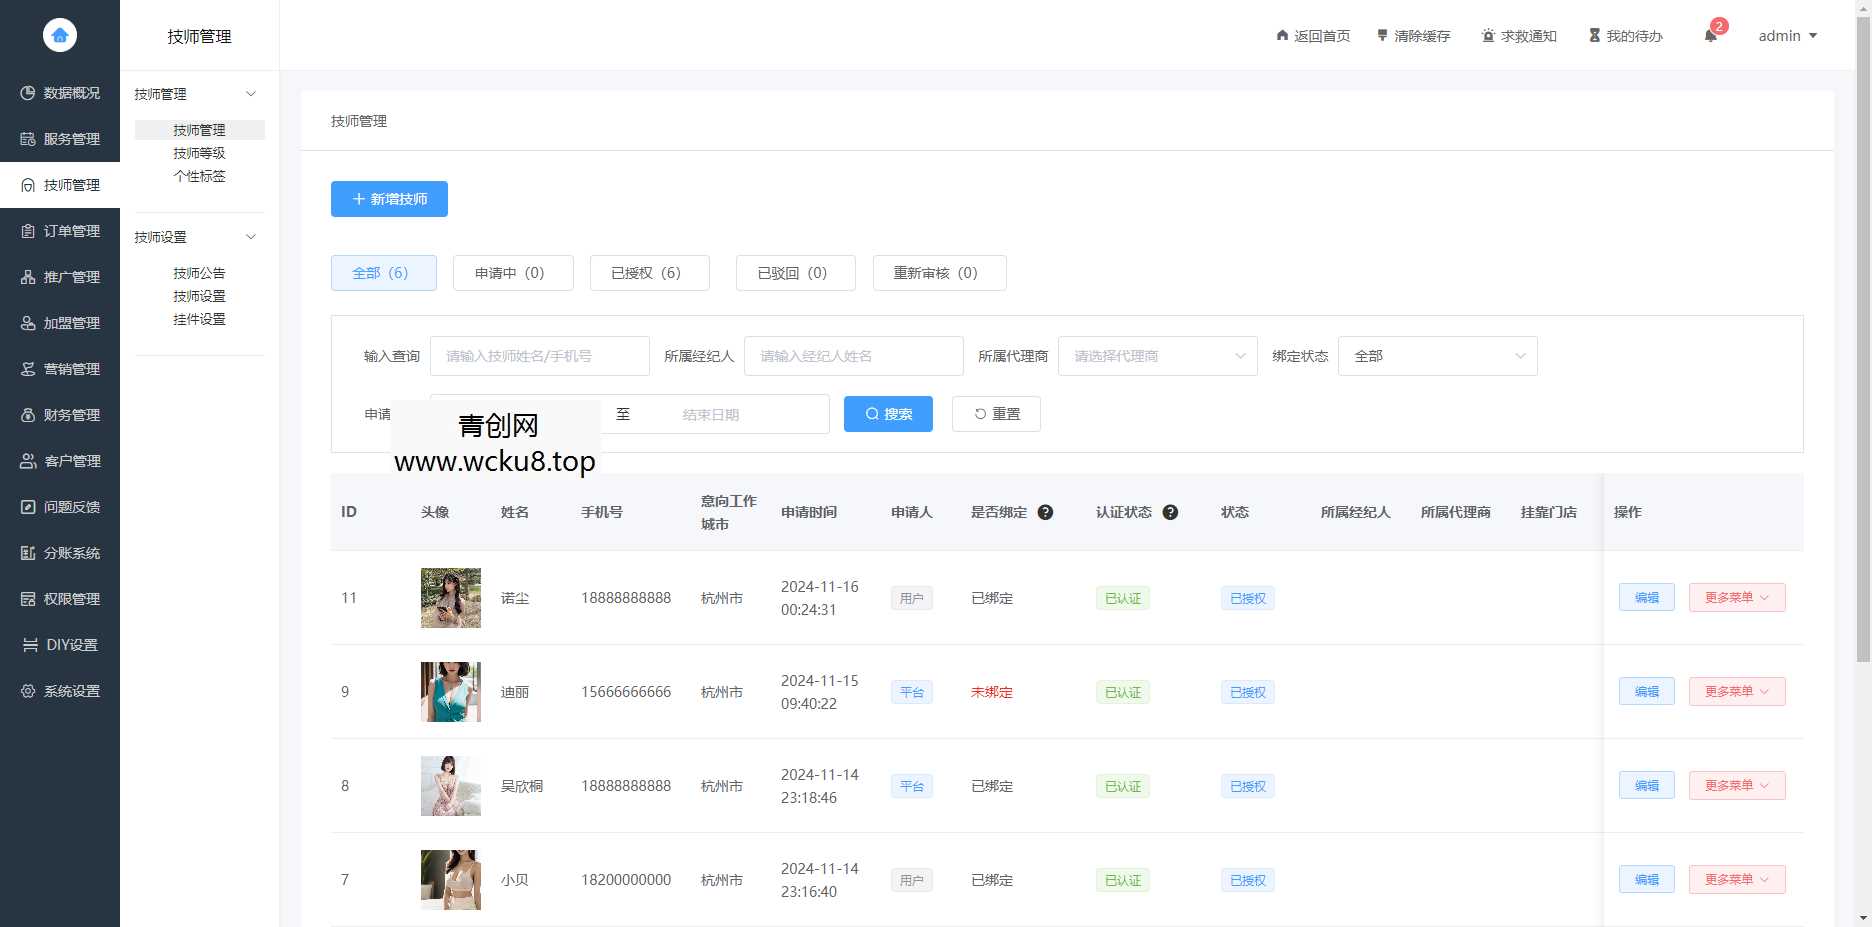This screenshot has height=927, width=1872.
Task: Switch to the 申请中 (0) tab
Action: pyautogui.click(x=513, y=272)
